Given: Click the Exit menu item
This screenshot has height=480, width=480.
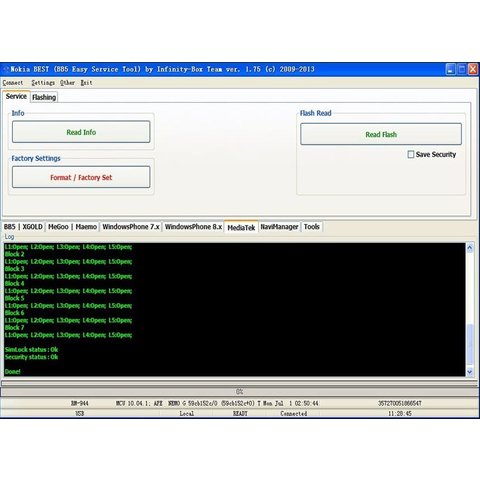Looking at the screenshot, I should tap(86, 82).
